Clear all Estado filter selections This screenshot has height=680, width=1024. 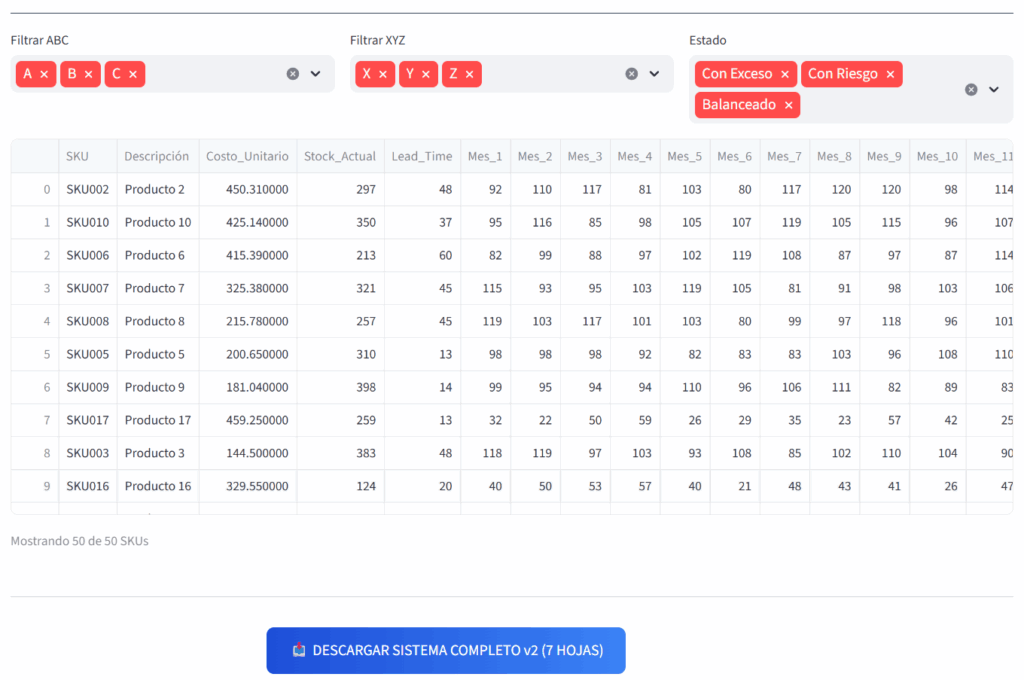[971, 89]
